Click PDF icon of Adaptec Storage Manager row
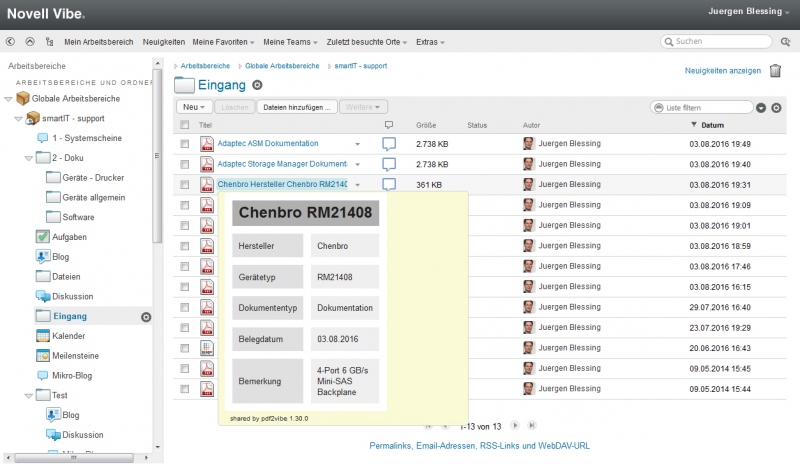The height and width of the screenshot is (464, 800). point(207,164)
